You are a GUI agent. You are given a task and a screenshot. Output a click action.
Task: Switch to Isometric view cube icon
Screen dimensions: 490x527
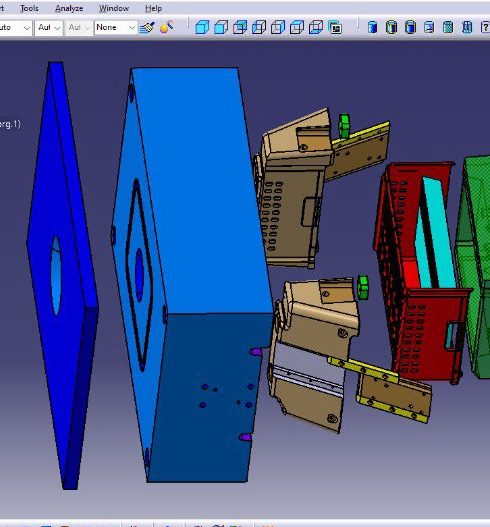click(x=202, y=27)
